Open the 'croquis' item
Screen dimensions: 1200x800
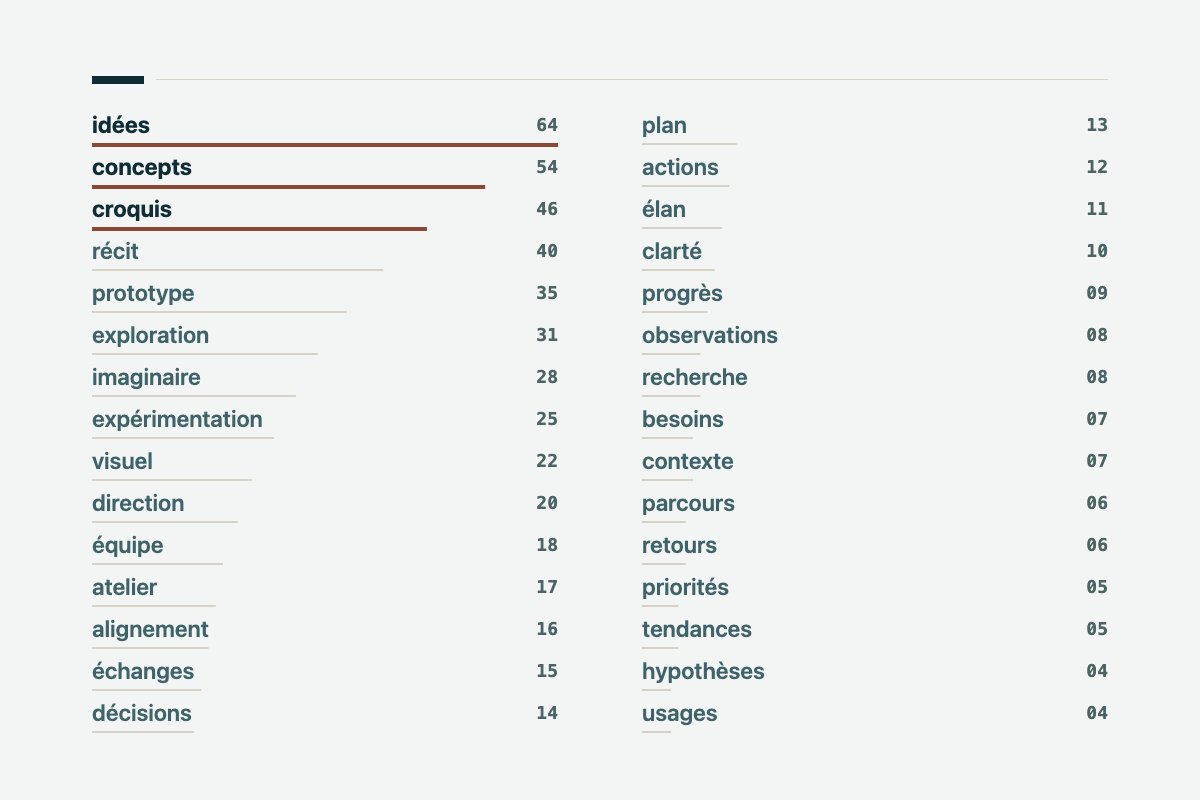point(132,210)
